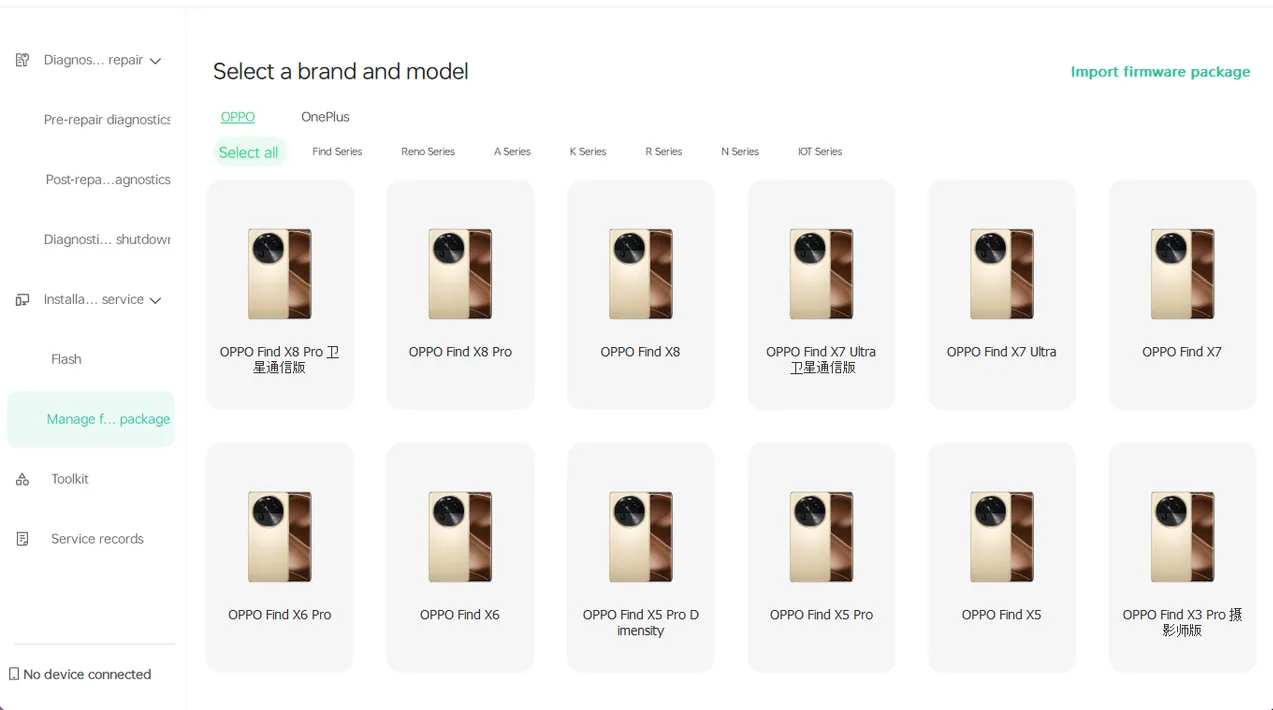This screenshot has height=710, width=1273.
Task: Filter by K Series
Action: coord(588,152)
